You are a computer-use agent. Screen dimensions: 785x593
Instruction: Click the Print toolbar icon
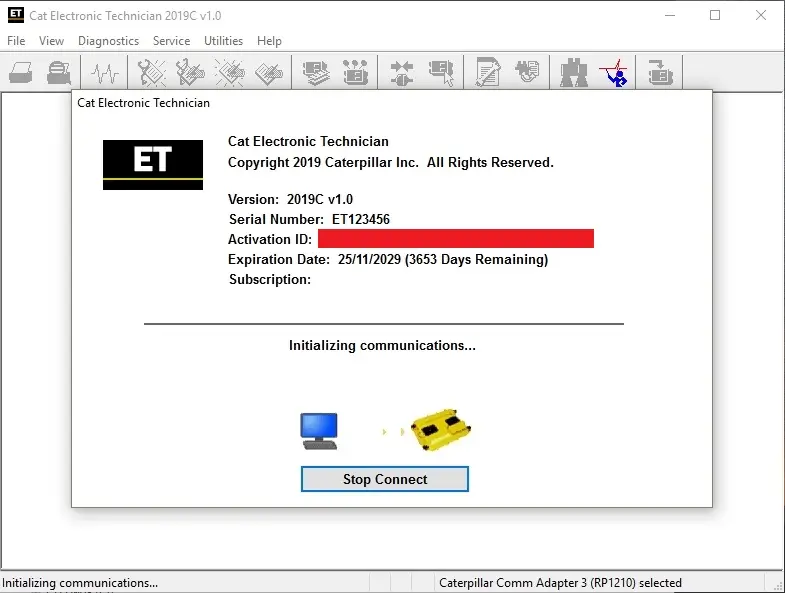(21, 73)
